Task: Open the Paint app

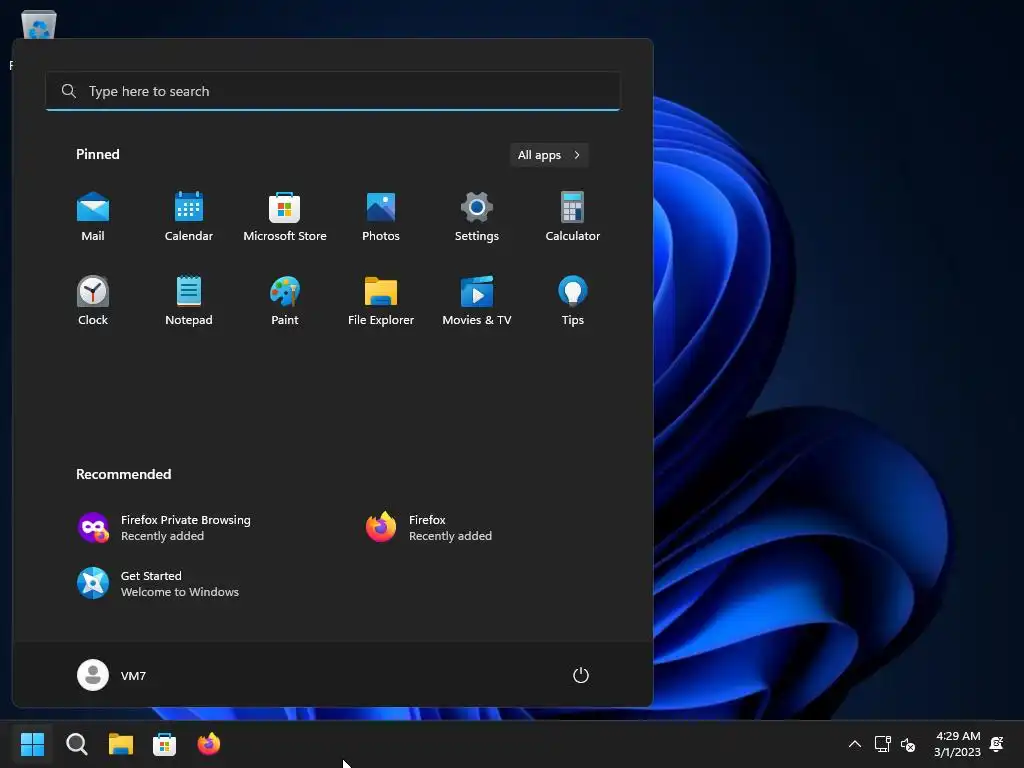Action: pos(285,301)
